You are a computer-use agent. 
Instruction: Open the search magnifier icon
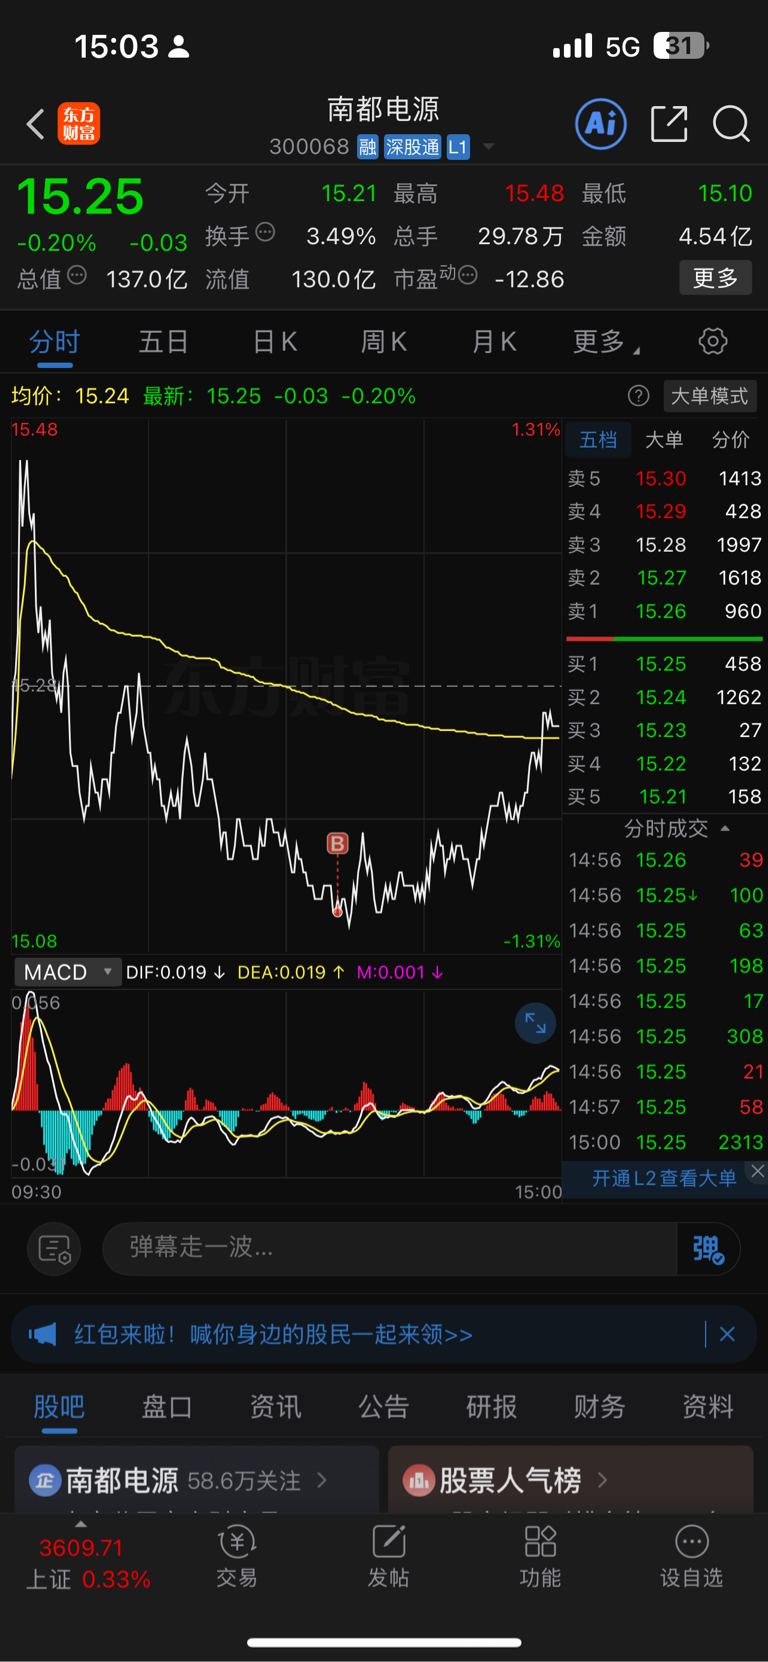tap(731, 124)
